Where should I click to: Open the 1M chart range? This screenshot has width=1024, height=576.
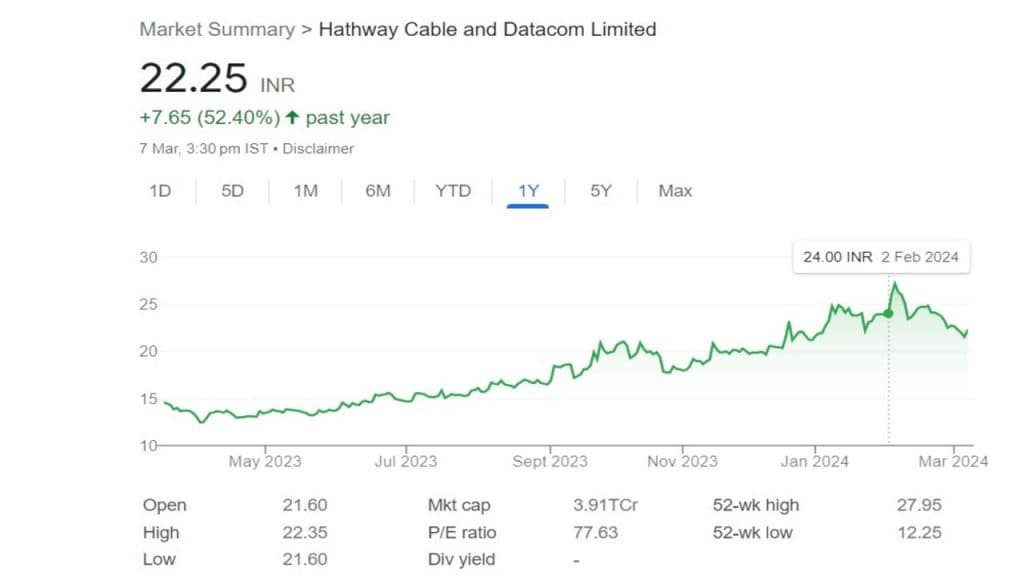tap(305, 191)
